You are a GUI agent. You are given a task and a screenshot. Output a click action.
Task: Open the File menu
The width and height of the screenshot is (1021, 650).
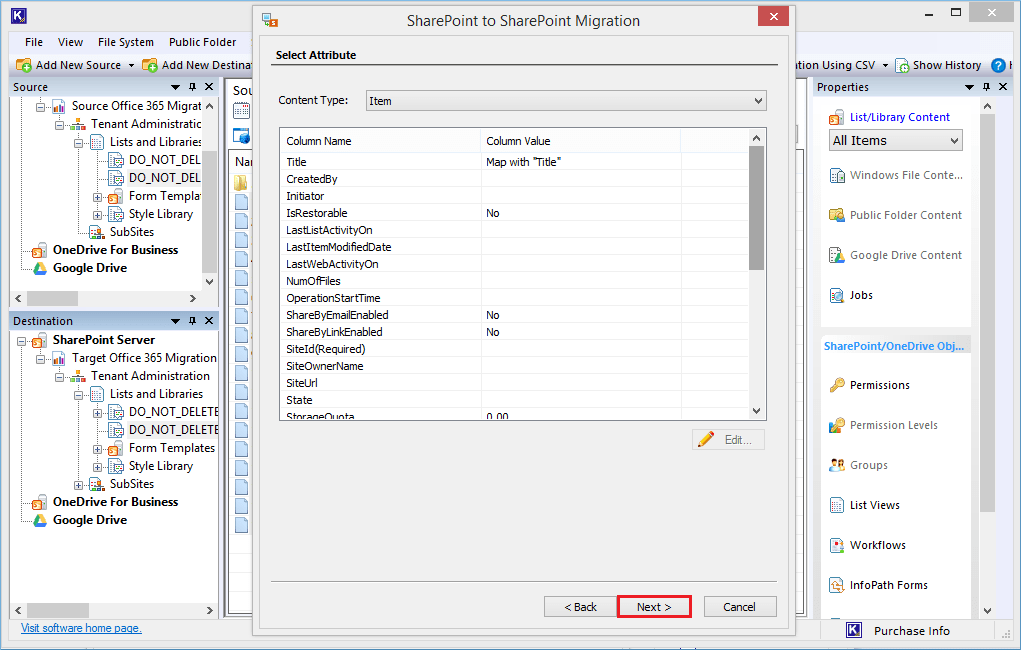[34, 42]
